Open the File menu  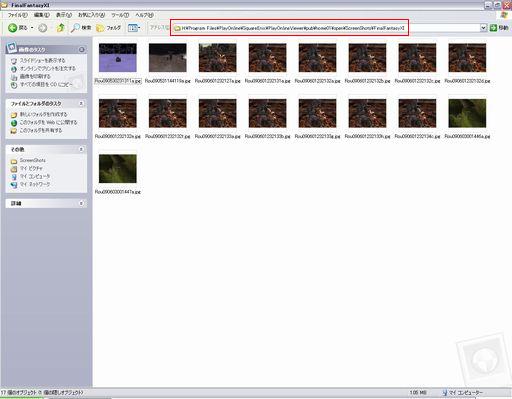coord(17,15)
